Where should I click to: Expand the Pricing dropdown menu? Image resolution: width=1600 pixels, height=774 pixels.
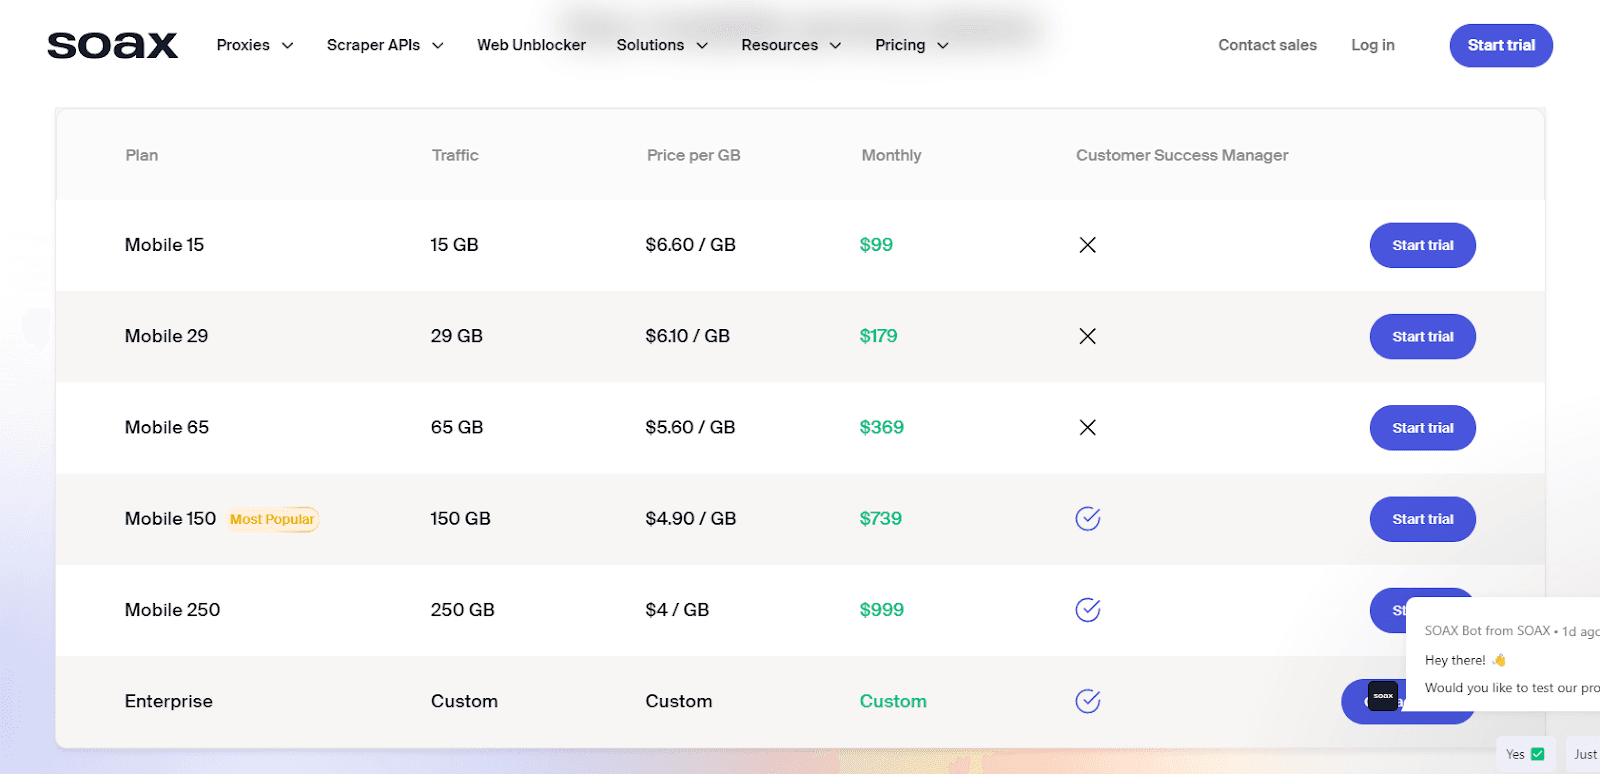[x=912, y=45]
